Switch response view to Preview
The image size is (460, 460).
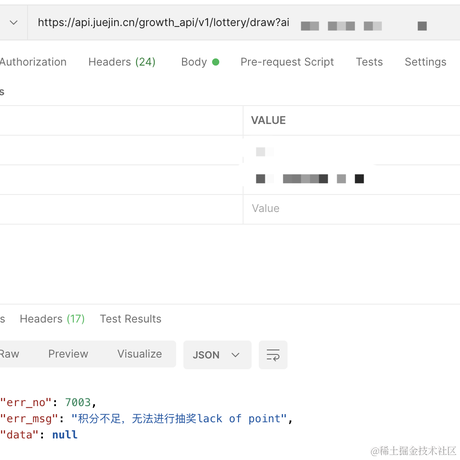[x=68, y=354]
